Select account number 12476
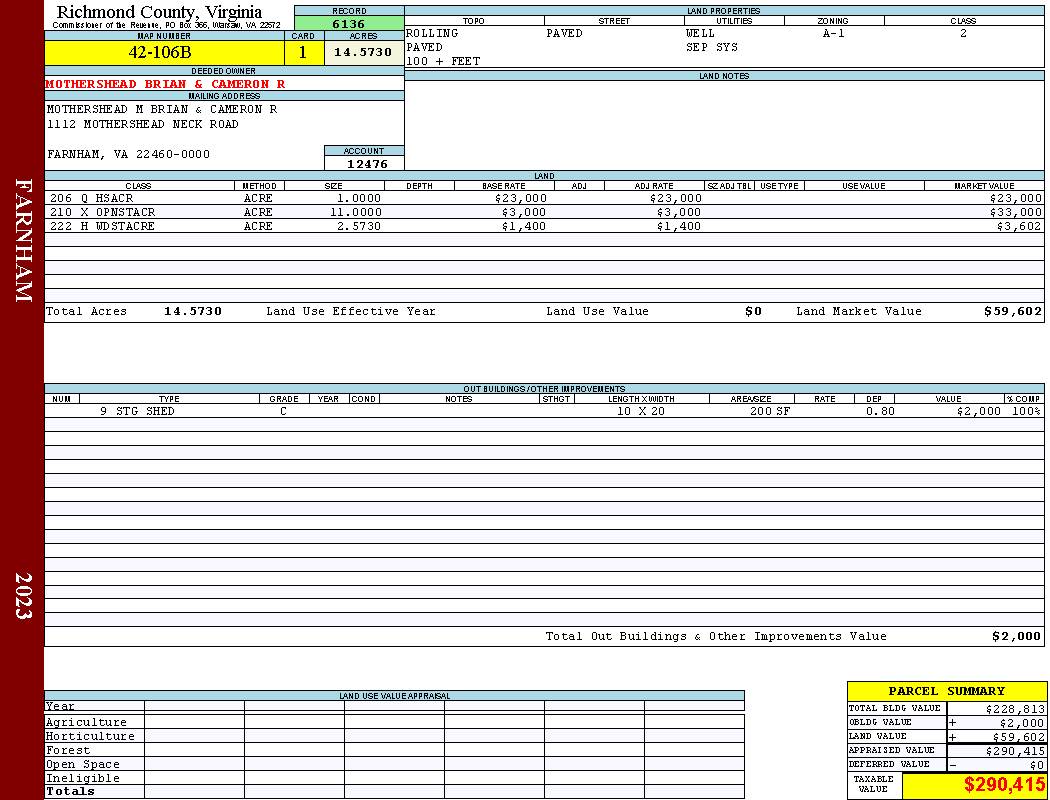Image resolution: width=1050 pixels, height=800 pixels. 367,164
